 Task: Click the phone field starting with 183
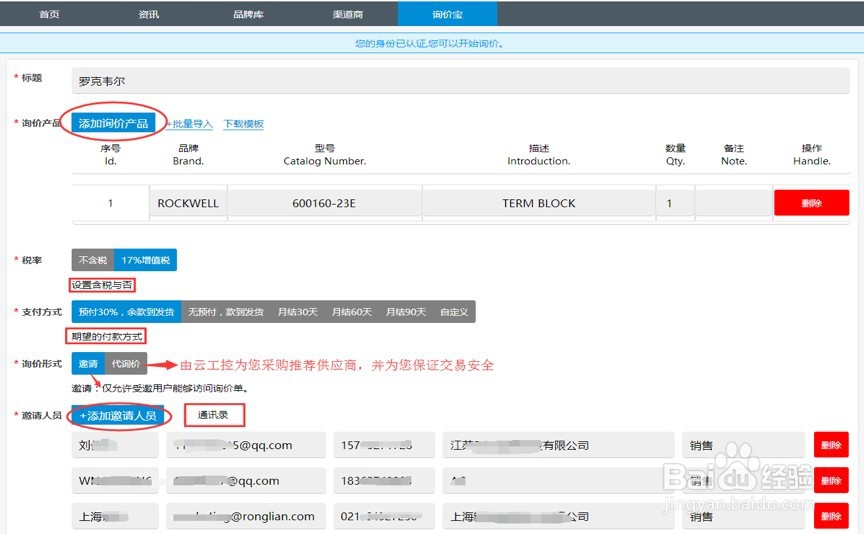pos(384,481)
